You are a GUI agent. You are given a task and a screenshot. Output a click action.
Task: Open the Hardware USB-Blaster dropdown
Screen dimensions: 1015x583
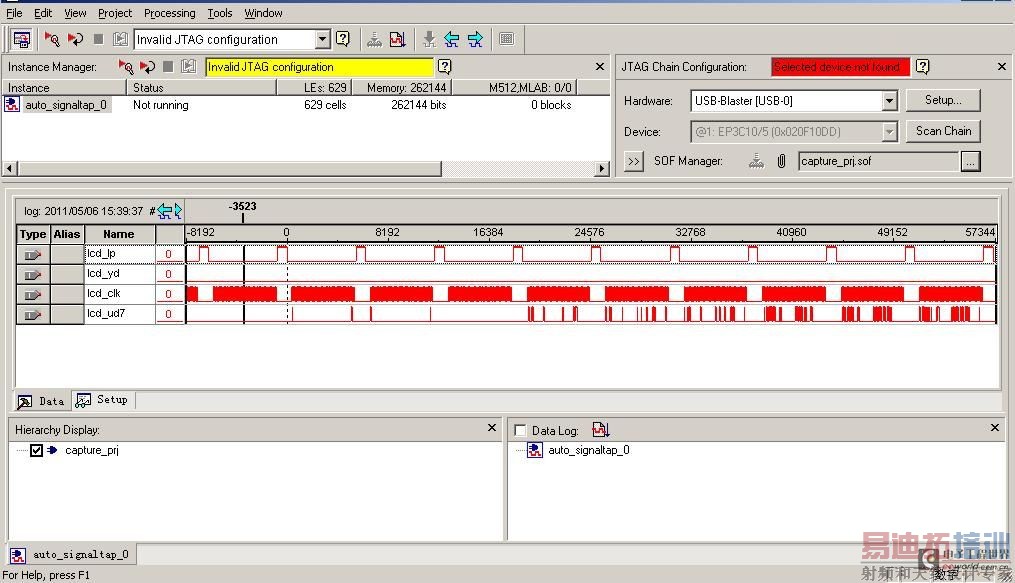(x=889, y=101)
